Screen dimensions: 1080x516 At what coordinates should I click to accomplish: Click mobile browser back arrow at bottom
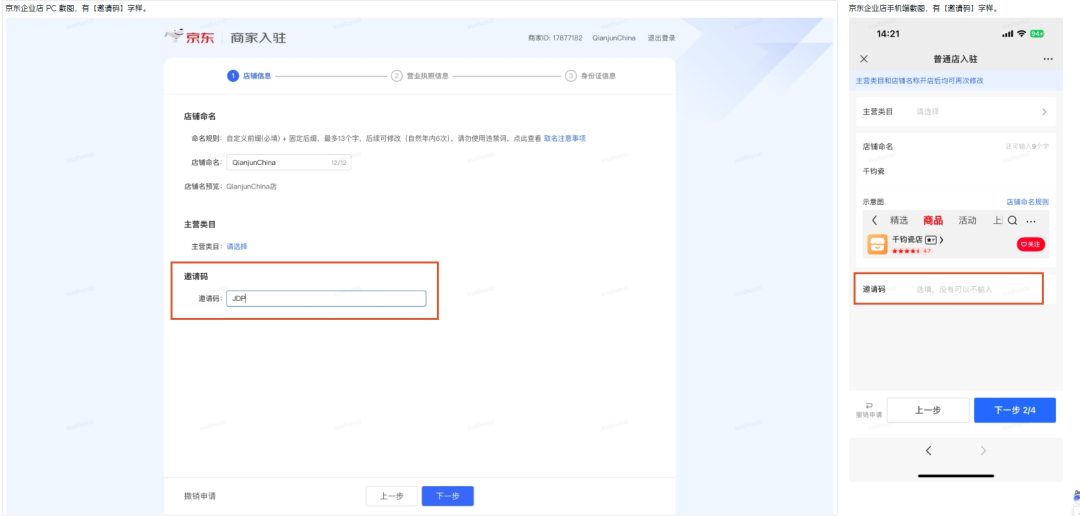[x=928, y=451]
